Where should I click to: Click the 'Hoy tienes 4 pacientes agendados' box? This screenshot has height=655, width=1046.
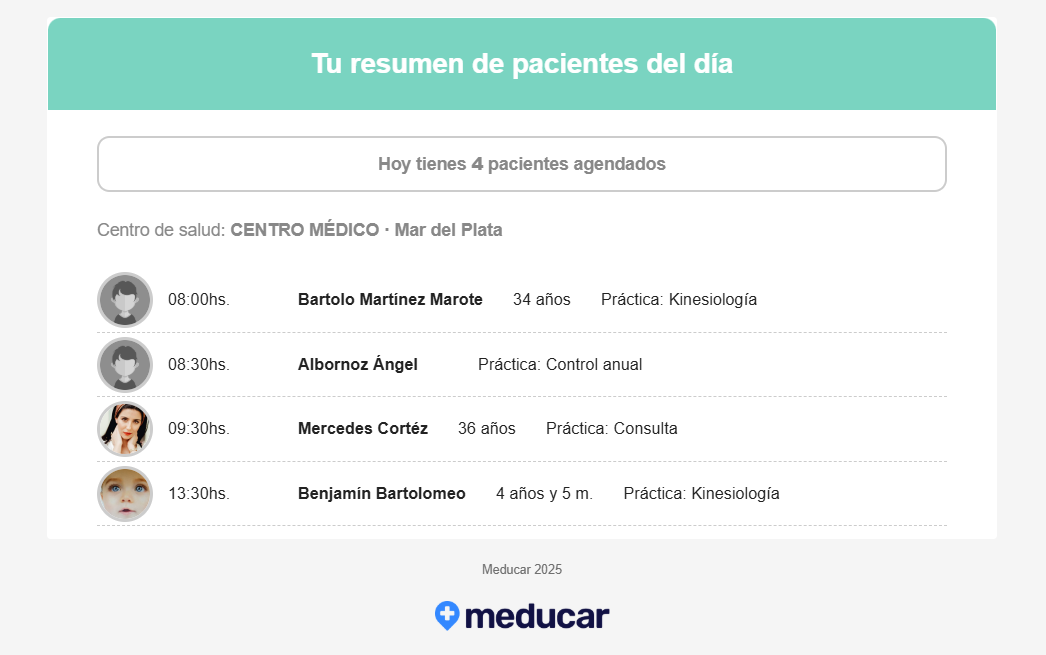(522, 164)
